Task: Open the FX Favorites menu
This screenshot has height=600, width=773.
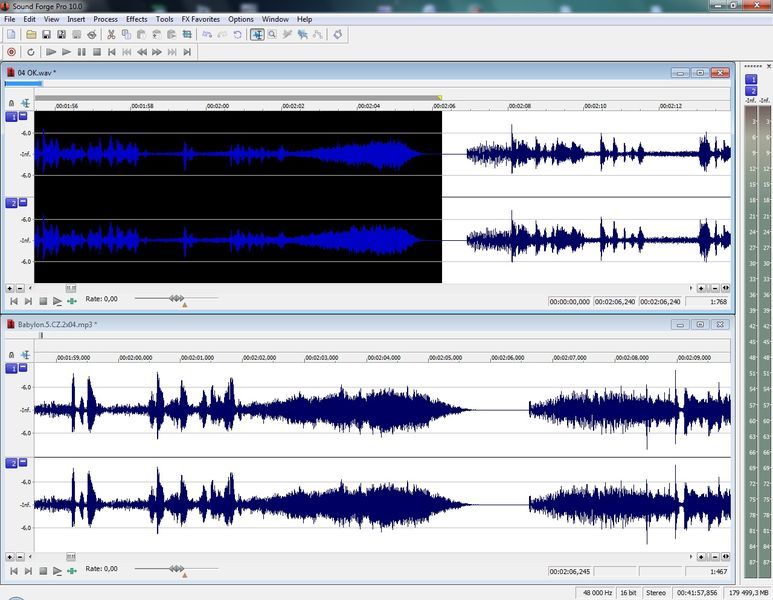Action: click(x=201, y=19)
